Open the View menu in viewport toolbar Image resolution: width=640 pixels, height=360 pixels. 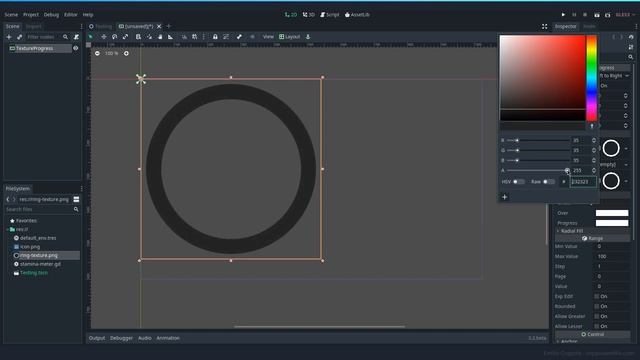point(268,37)
